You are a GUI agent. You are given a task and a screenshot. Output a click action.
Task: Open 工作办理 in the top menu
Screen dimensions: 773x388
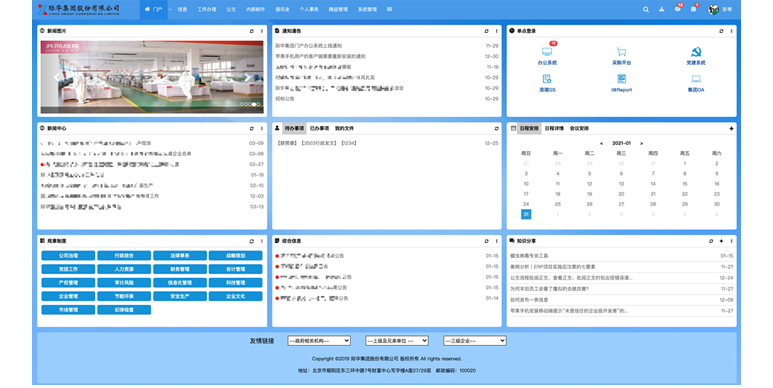[207, 9]
